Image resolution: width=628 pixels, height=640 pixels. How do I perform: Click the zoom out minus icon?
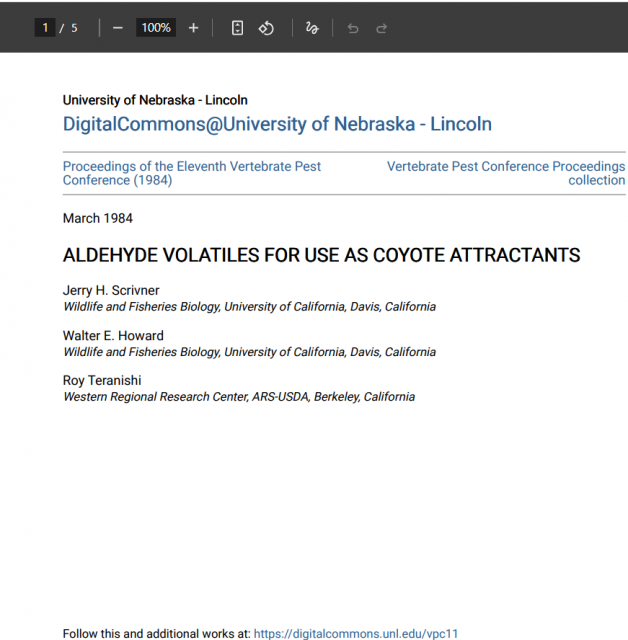click(118, 28)
